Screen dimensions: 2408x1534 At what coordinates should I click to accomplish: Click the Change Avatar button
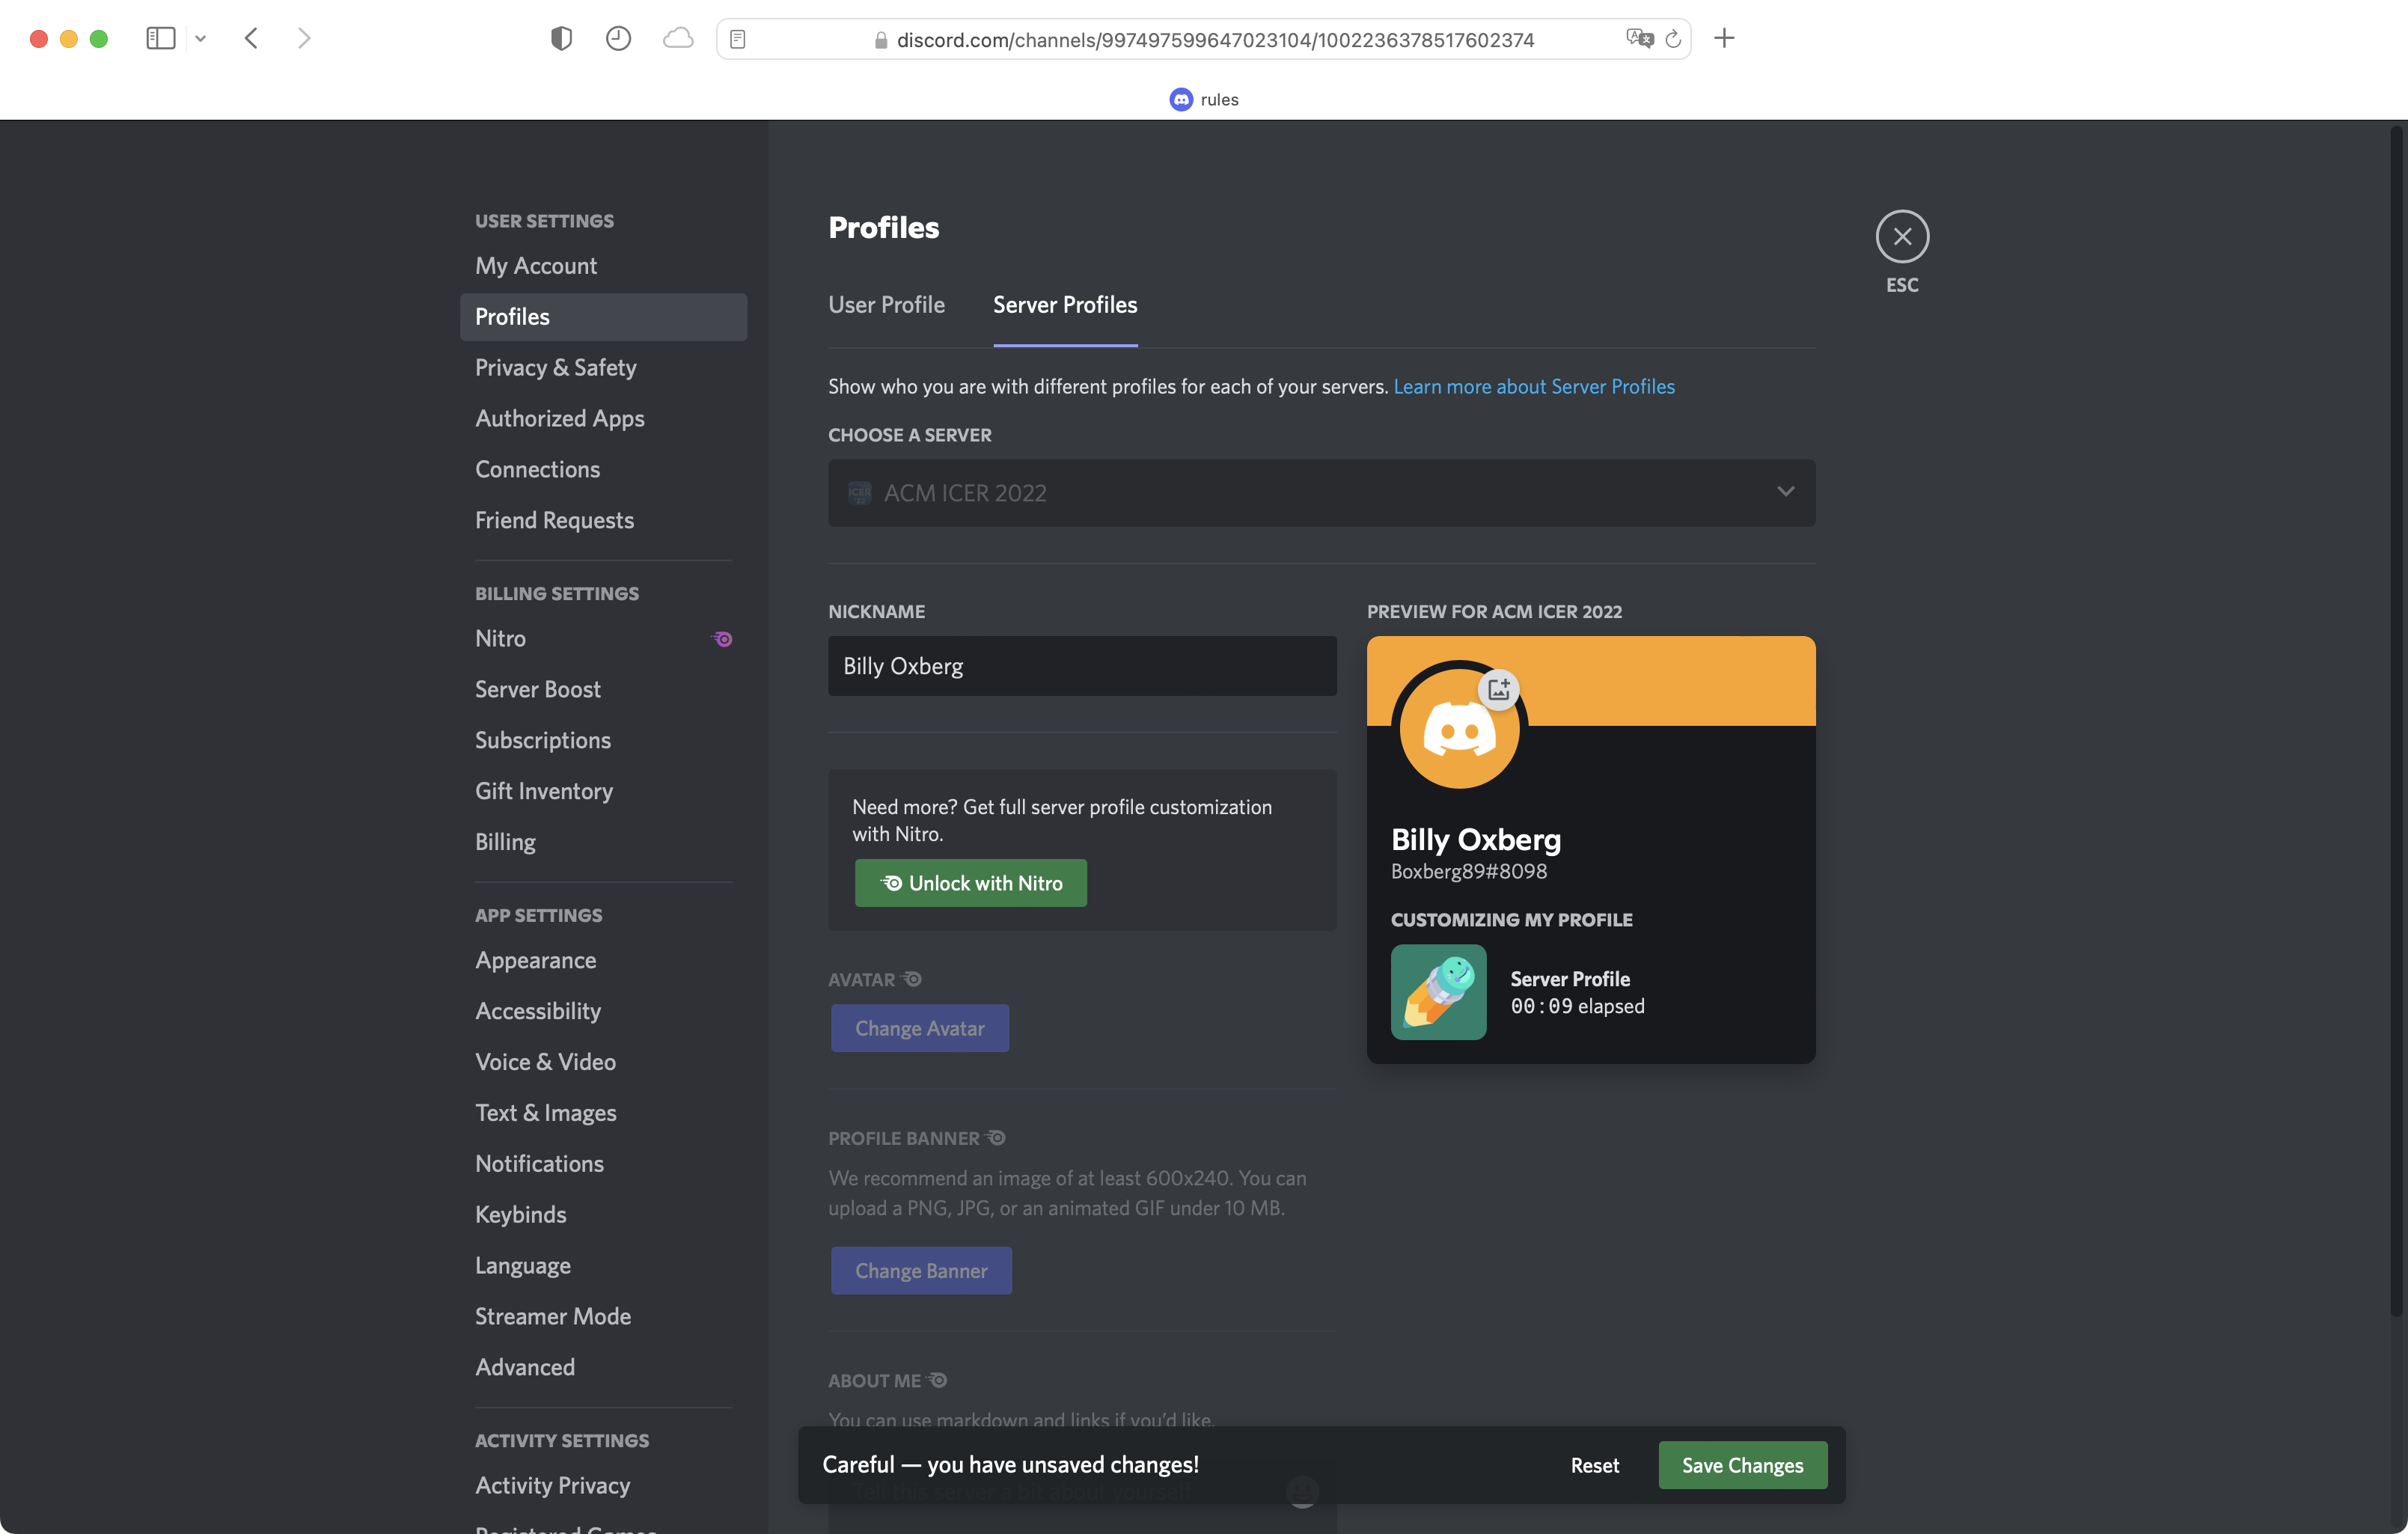920,1028
